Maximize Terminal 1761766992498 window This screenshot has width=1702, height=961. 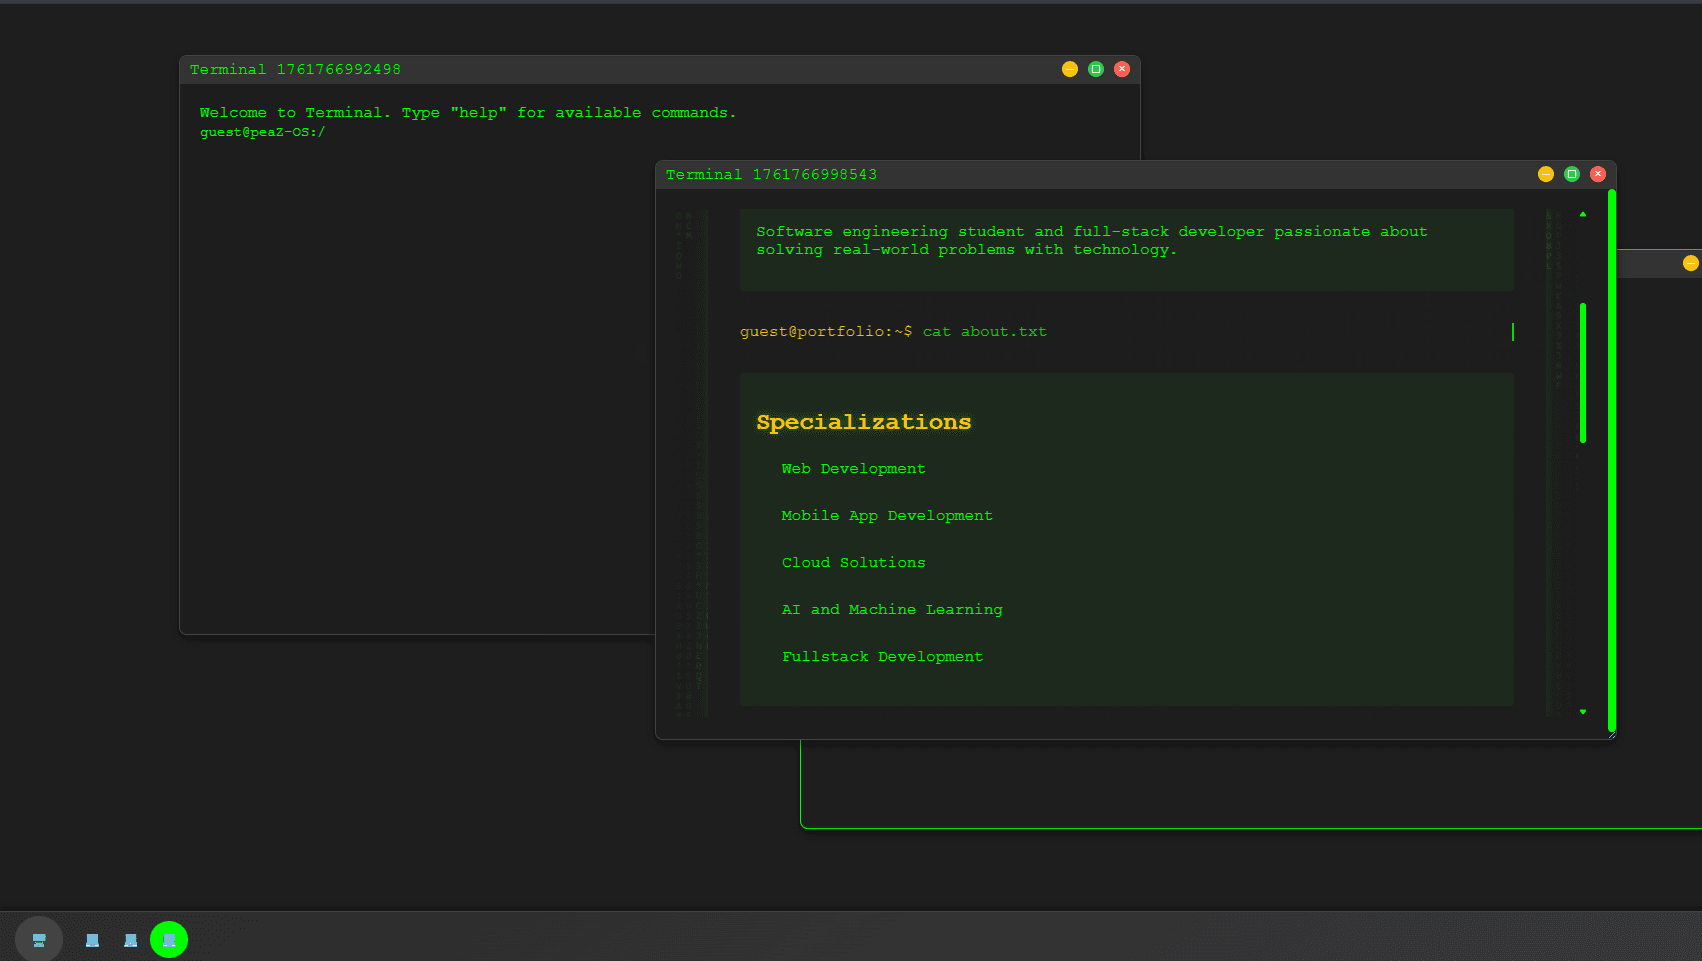(1095, 69)
